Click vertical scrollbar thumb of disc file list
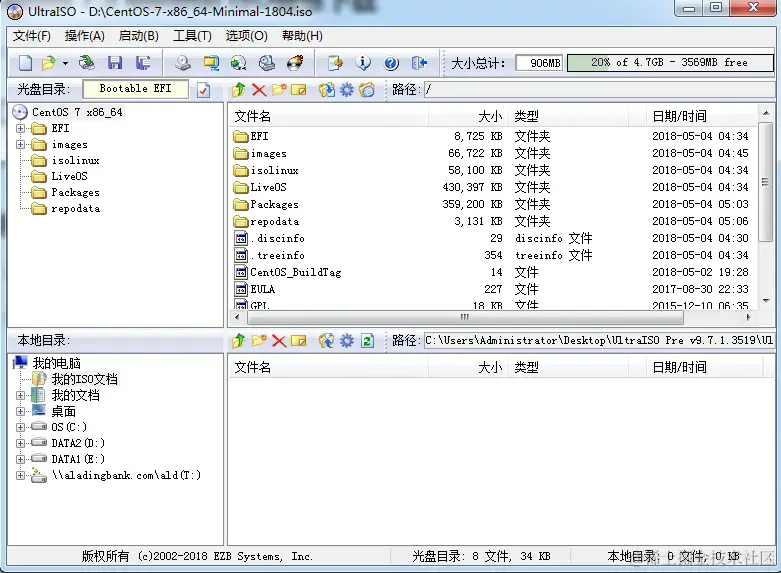 766,182
